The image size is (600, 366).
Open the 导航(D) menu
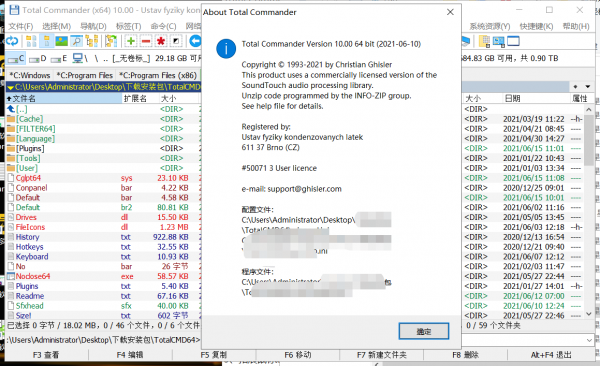coord(93,26)
